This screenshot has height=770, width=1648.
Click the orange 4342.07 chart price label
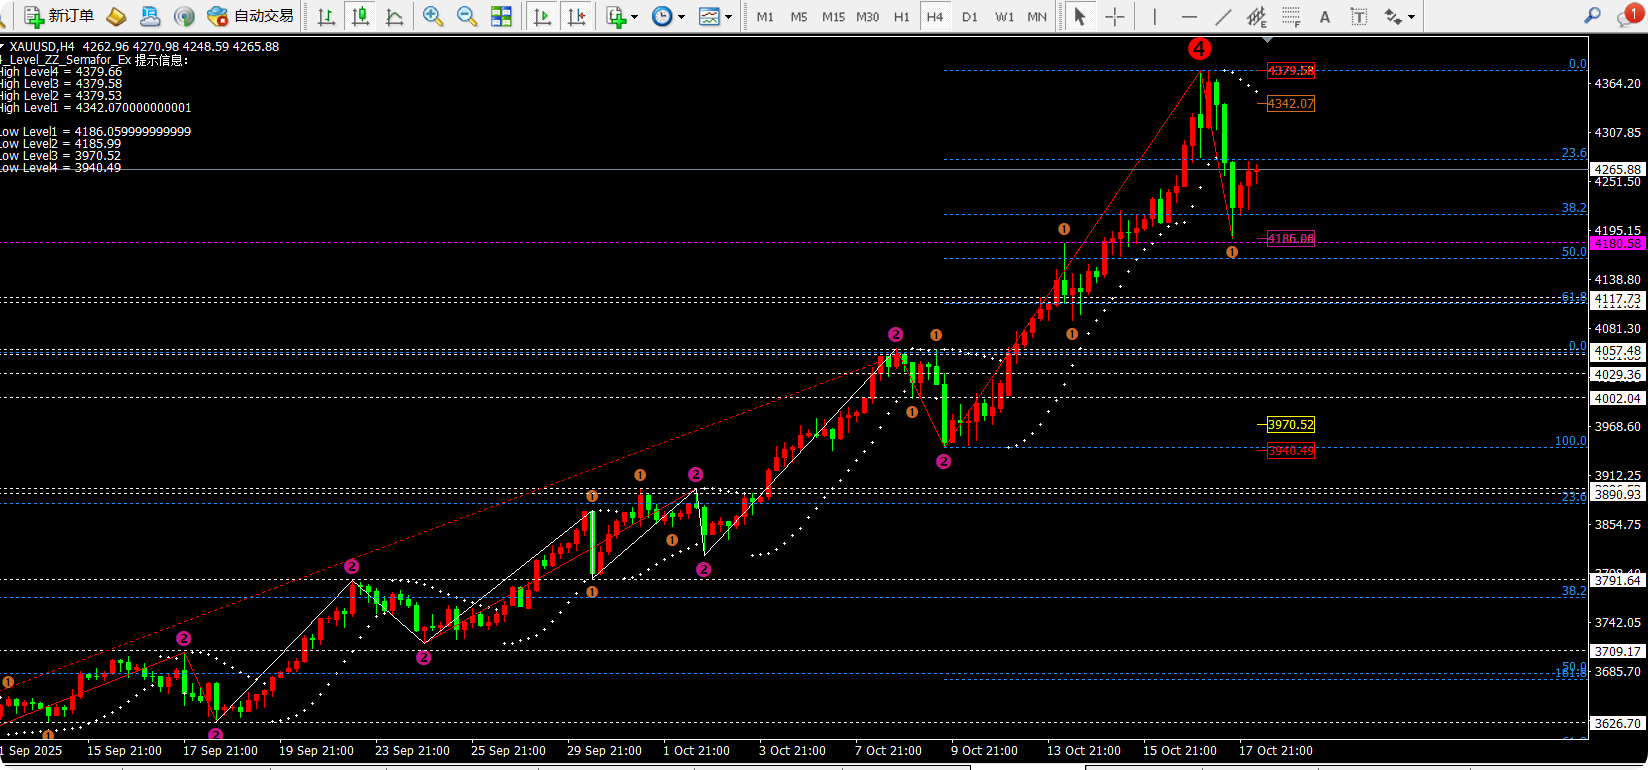point(1291,104)
